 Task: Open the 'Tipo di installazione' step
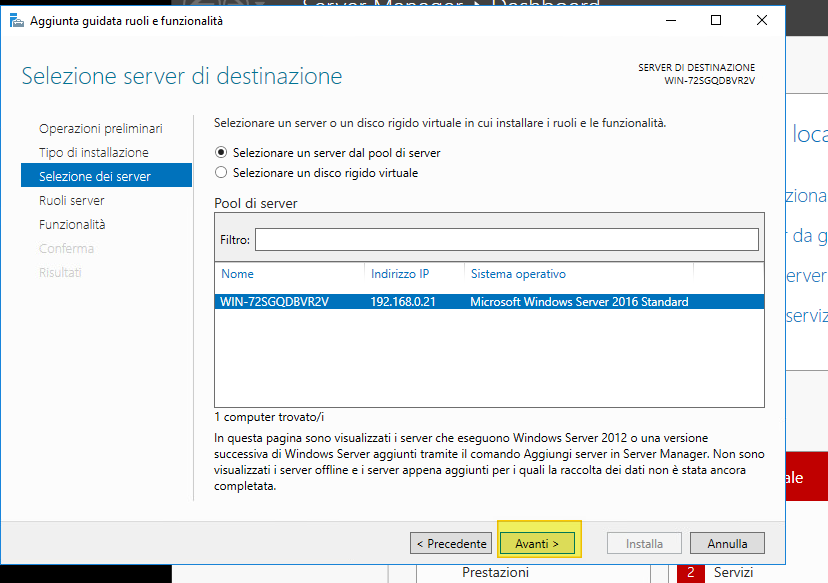pos(93,153)
